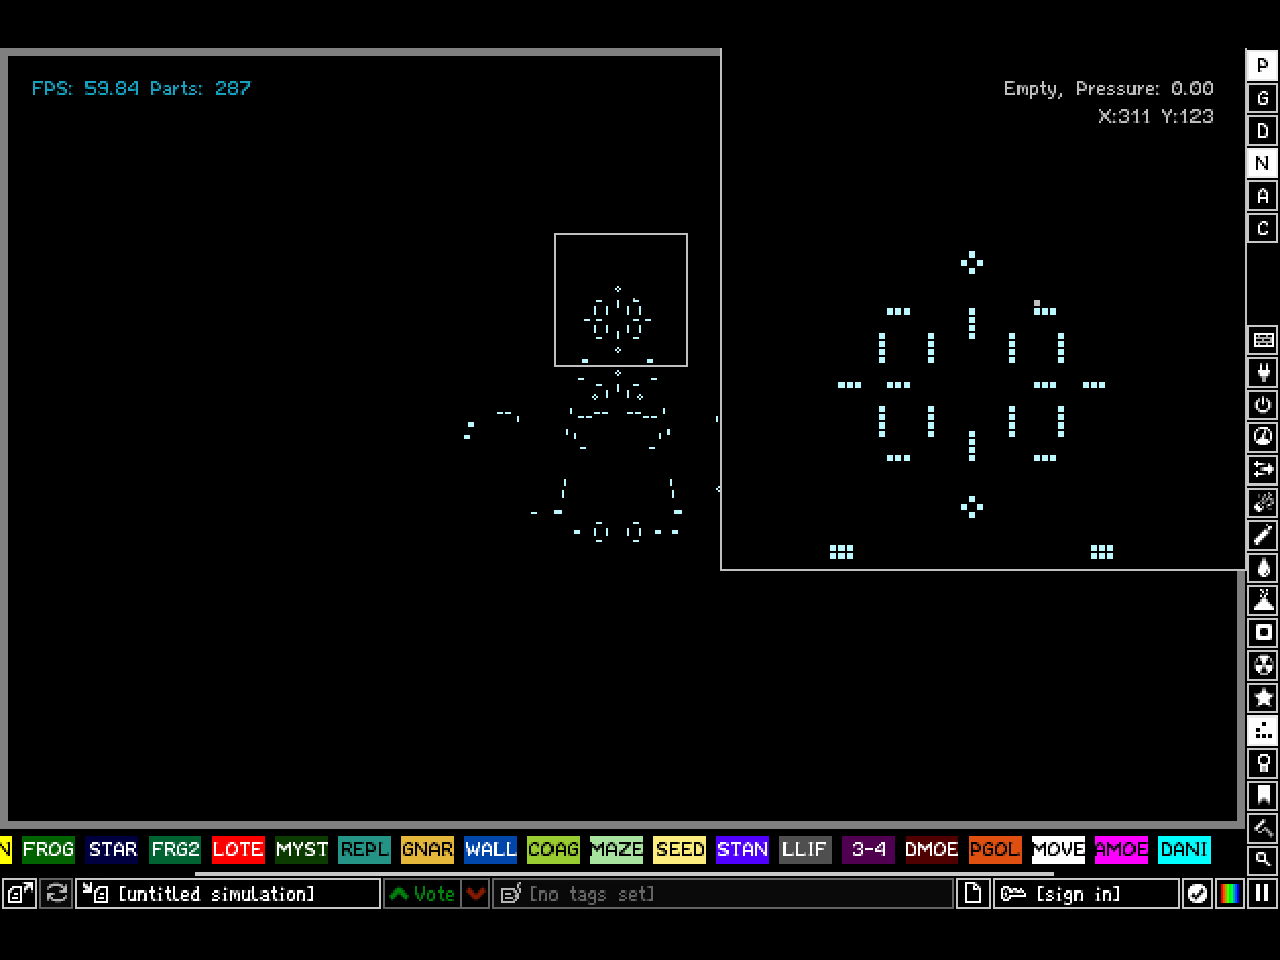
Task: Click the element list horizontal scrollbar
Action: pyautogui.click(x=624, y=873)
